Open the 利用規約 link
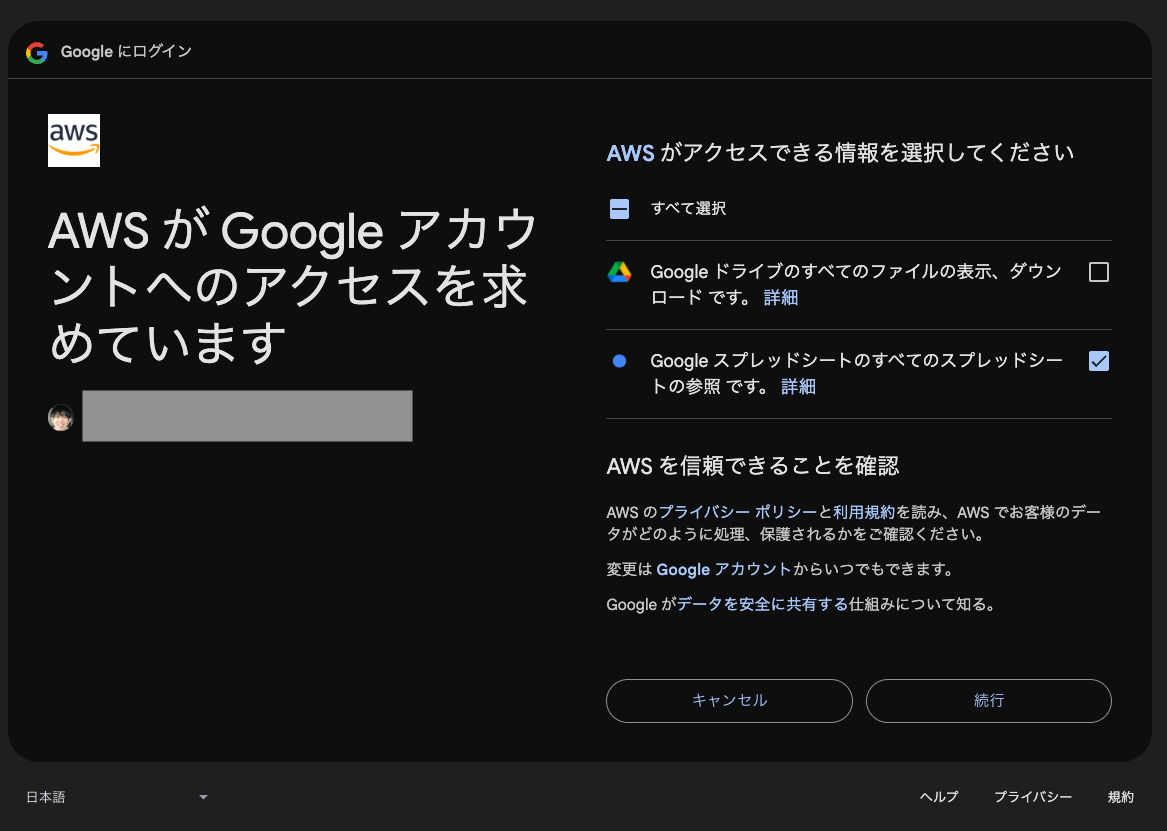The width and height of the screenshot is (1167, 831). [x=864, y=511]
